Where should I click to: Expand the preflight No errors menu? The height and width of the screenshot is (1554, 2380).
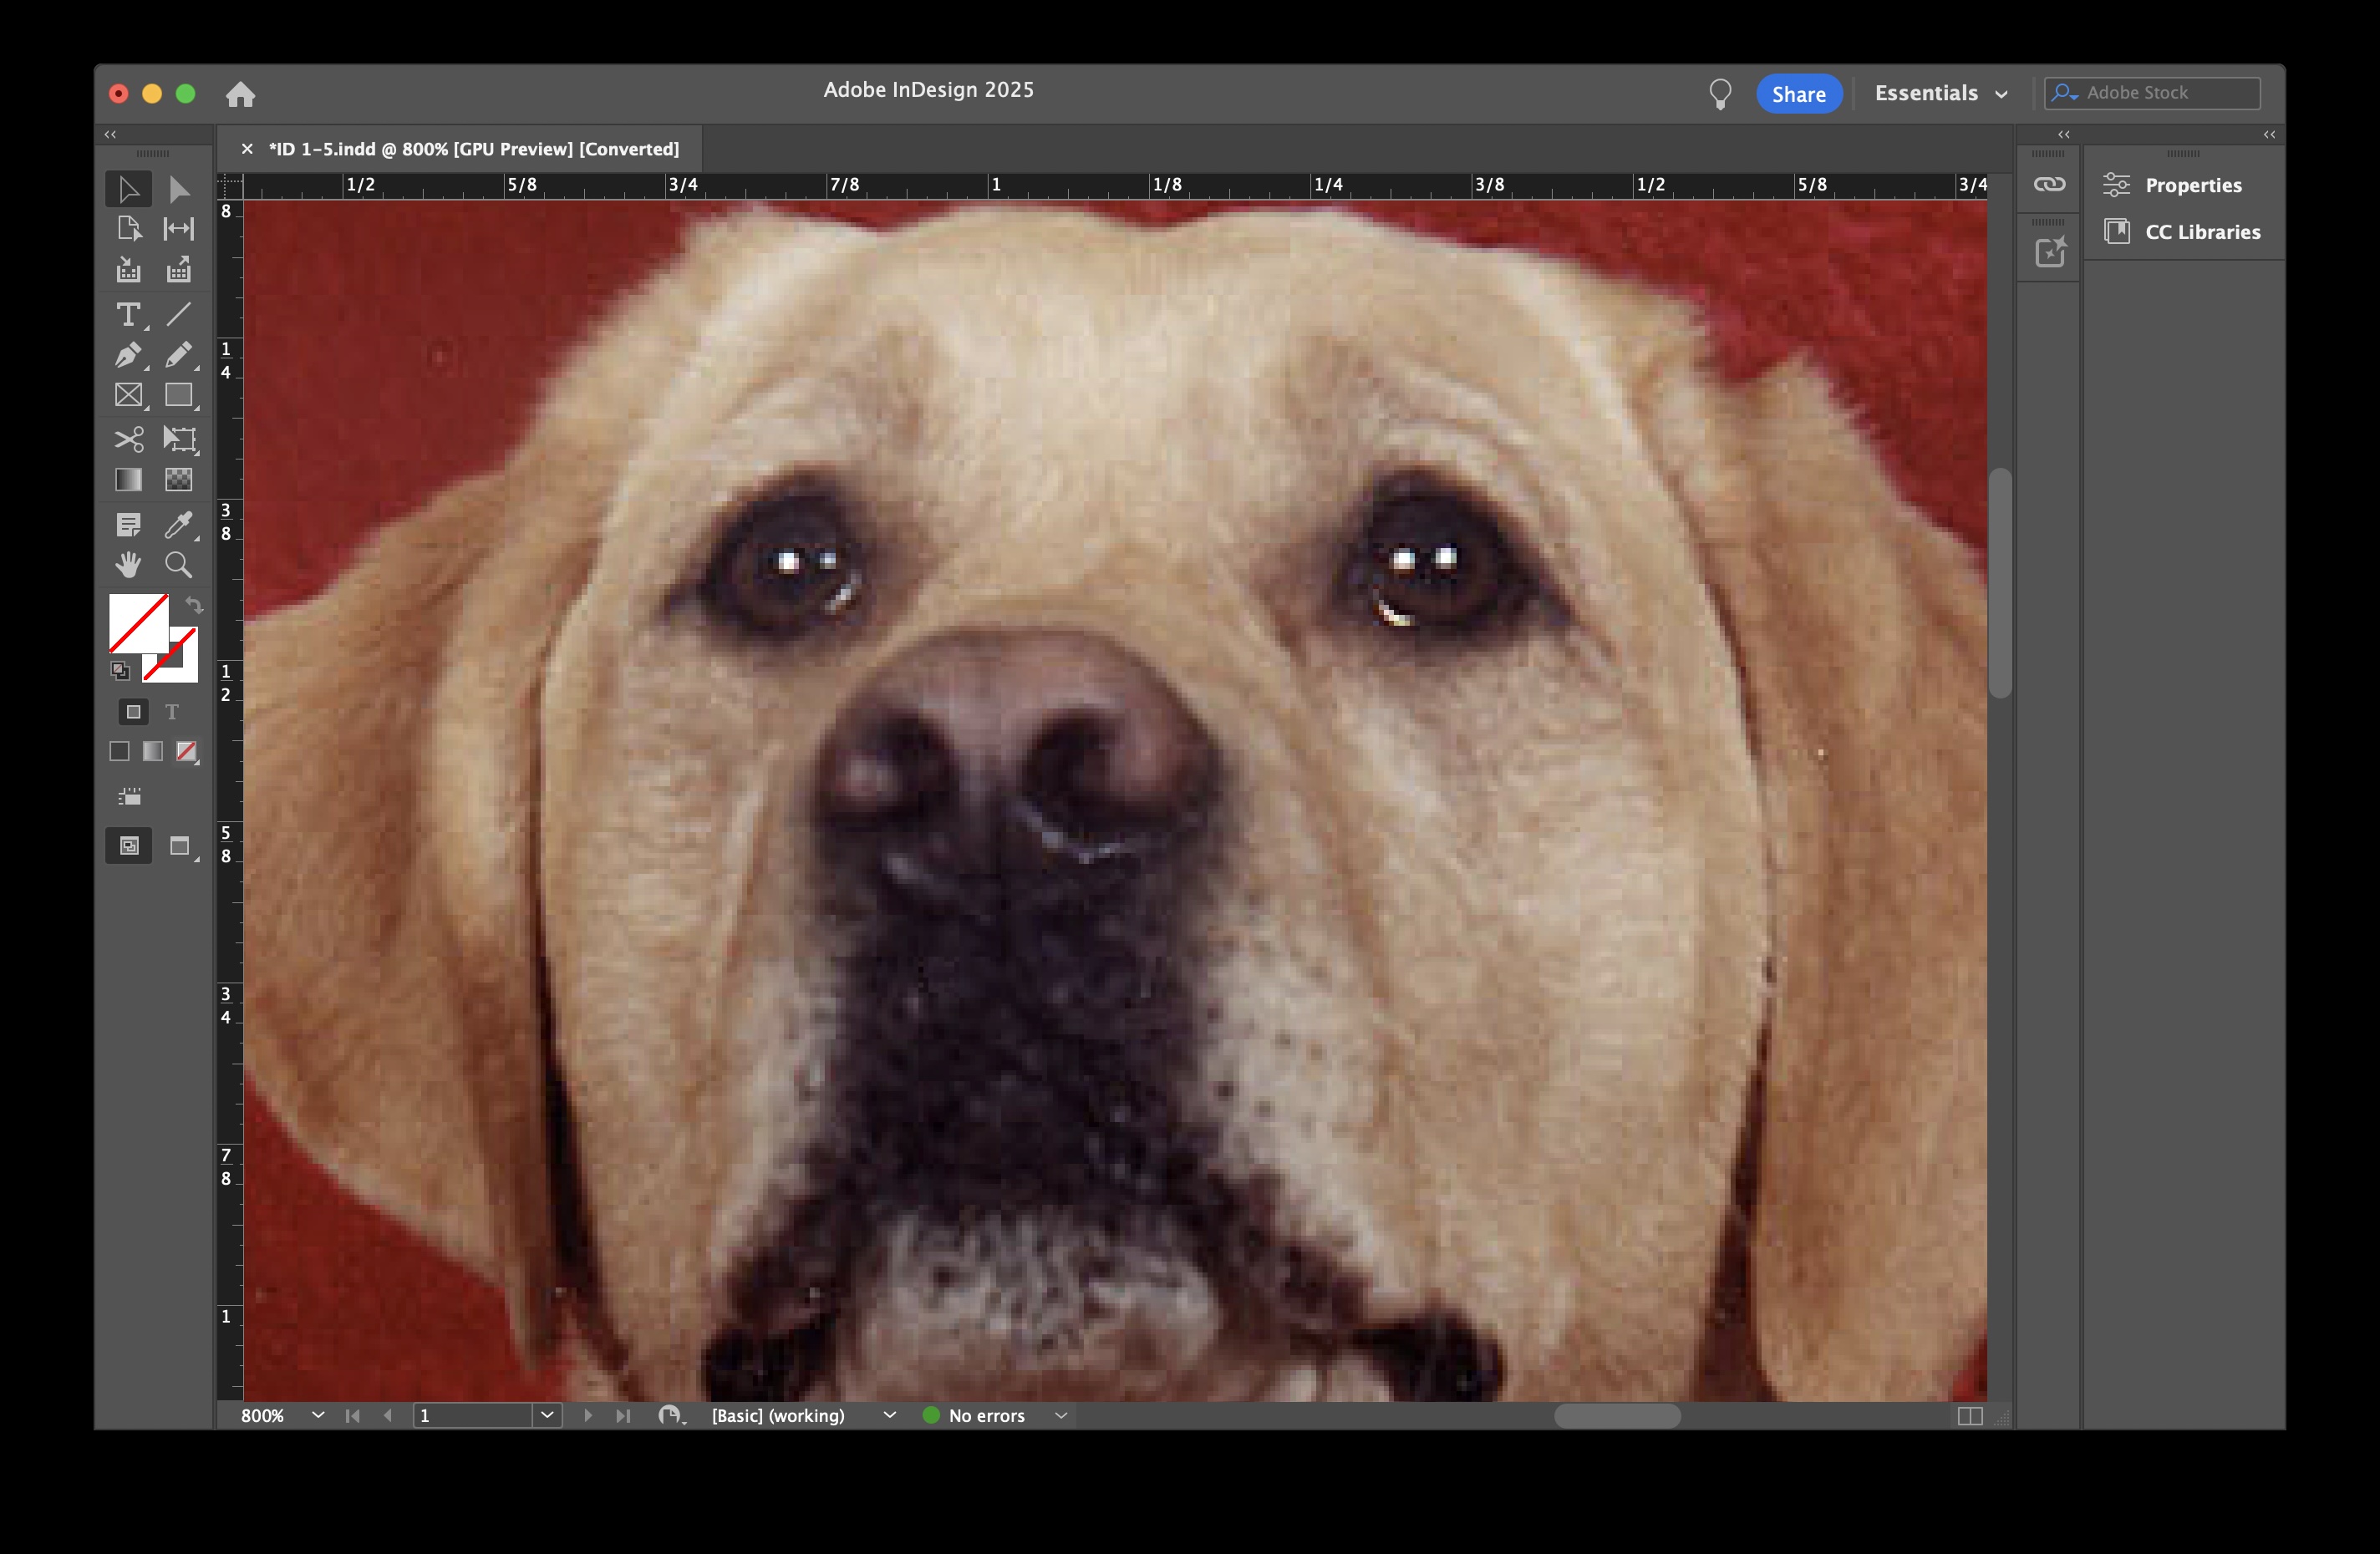point(1061,1415)
